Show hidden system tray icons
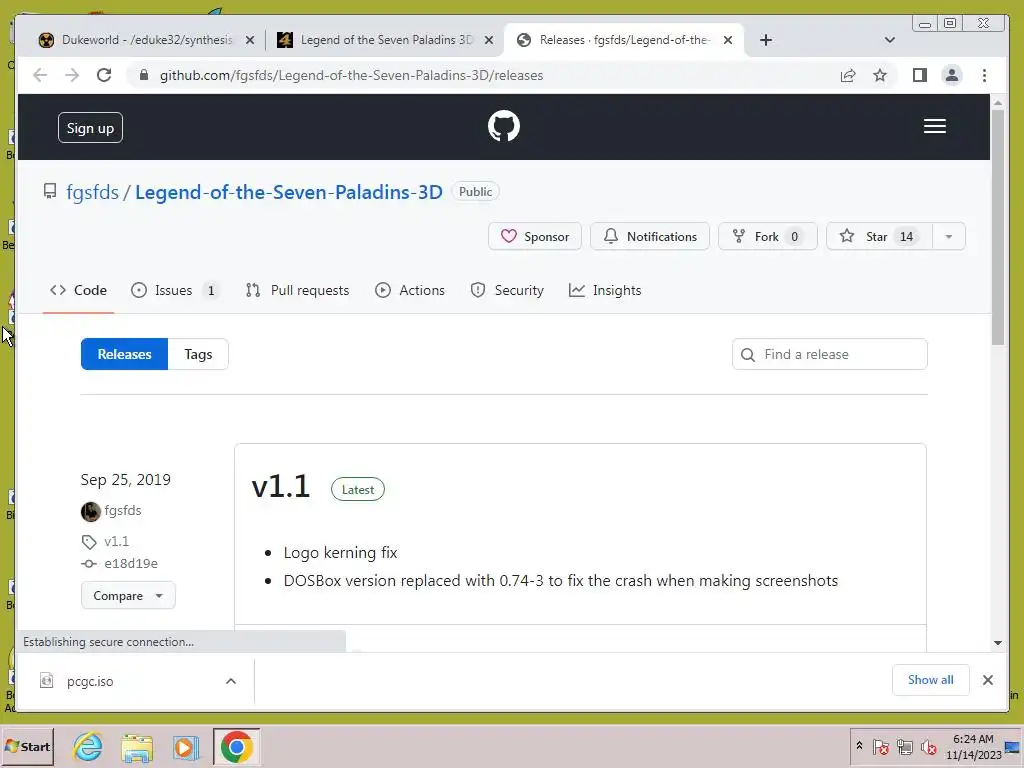 click(859, 746)
